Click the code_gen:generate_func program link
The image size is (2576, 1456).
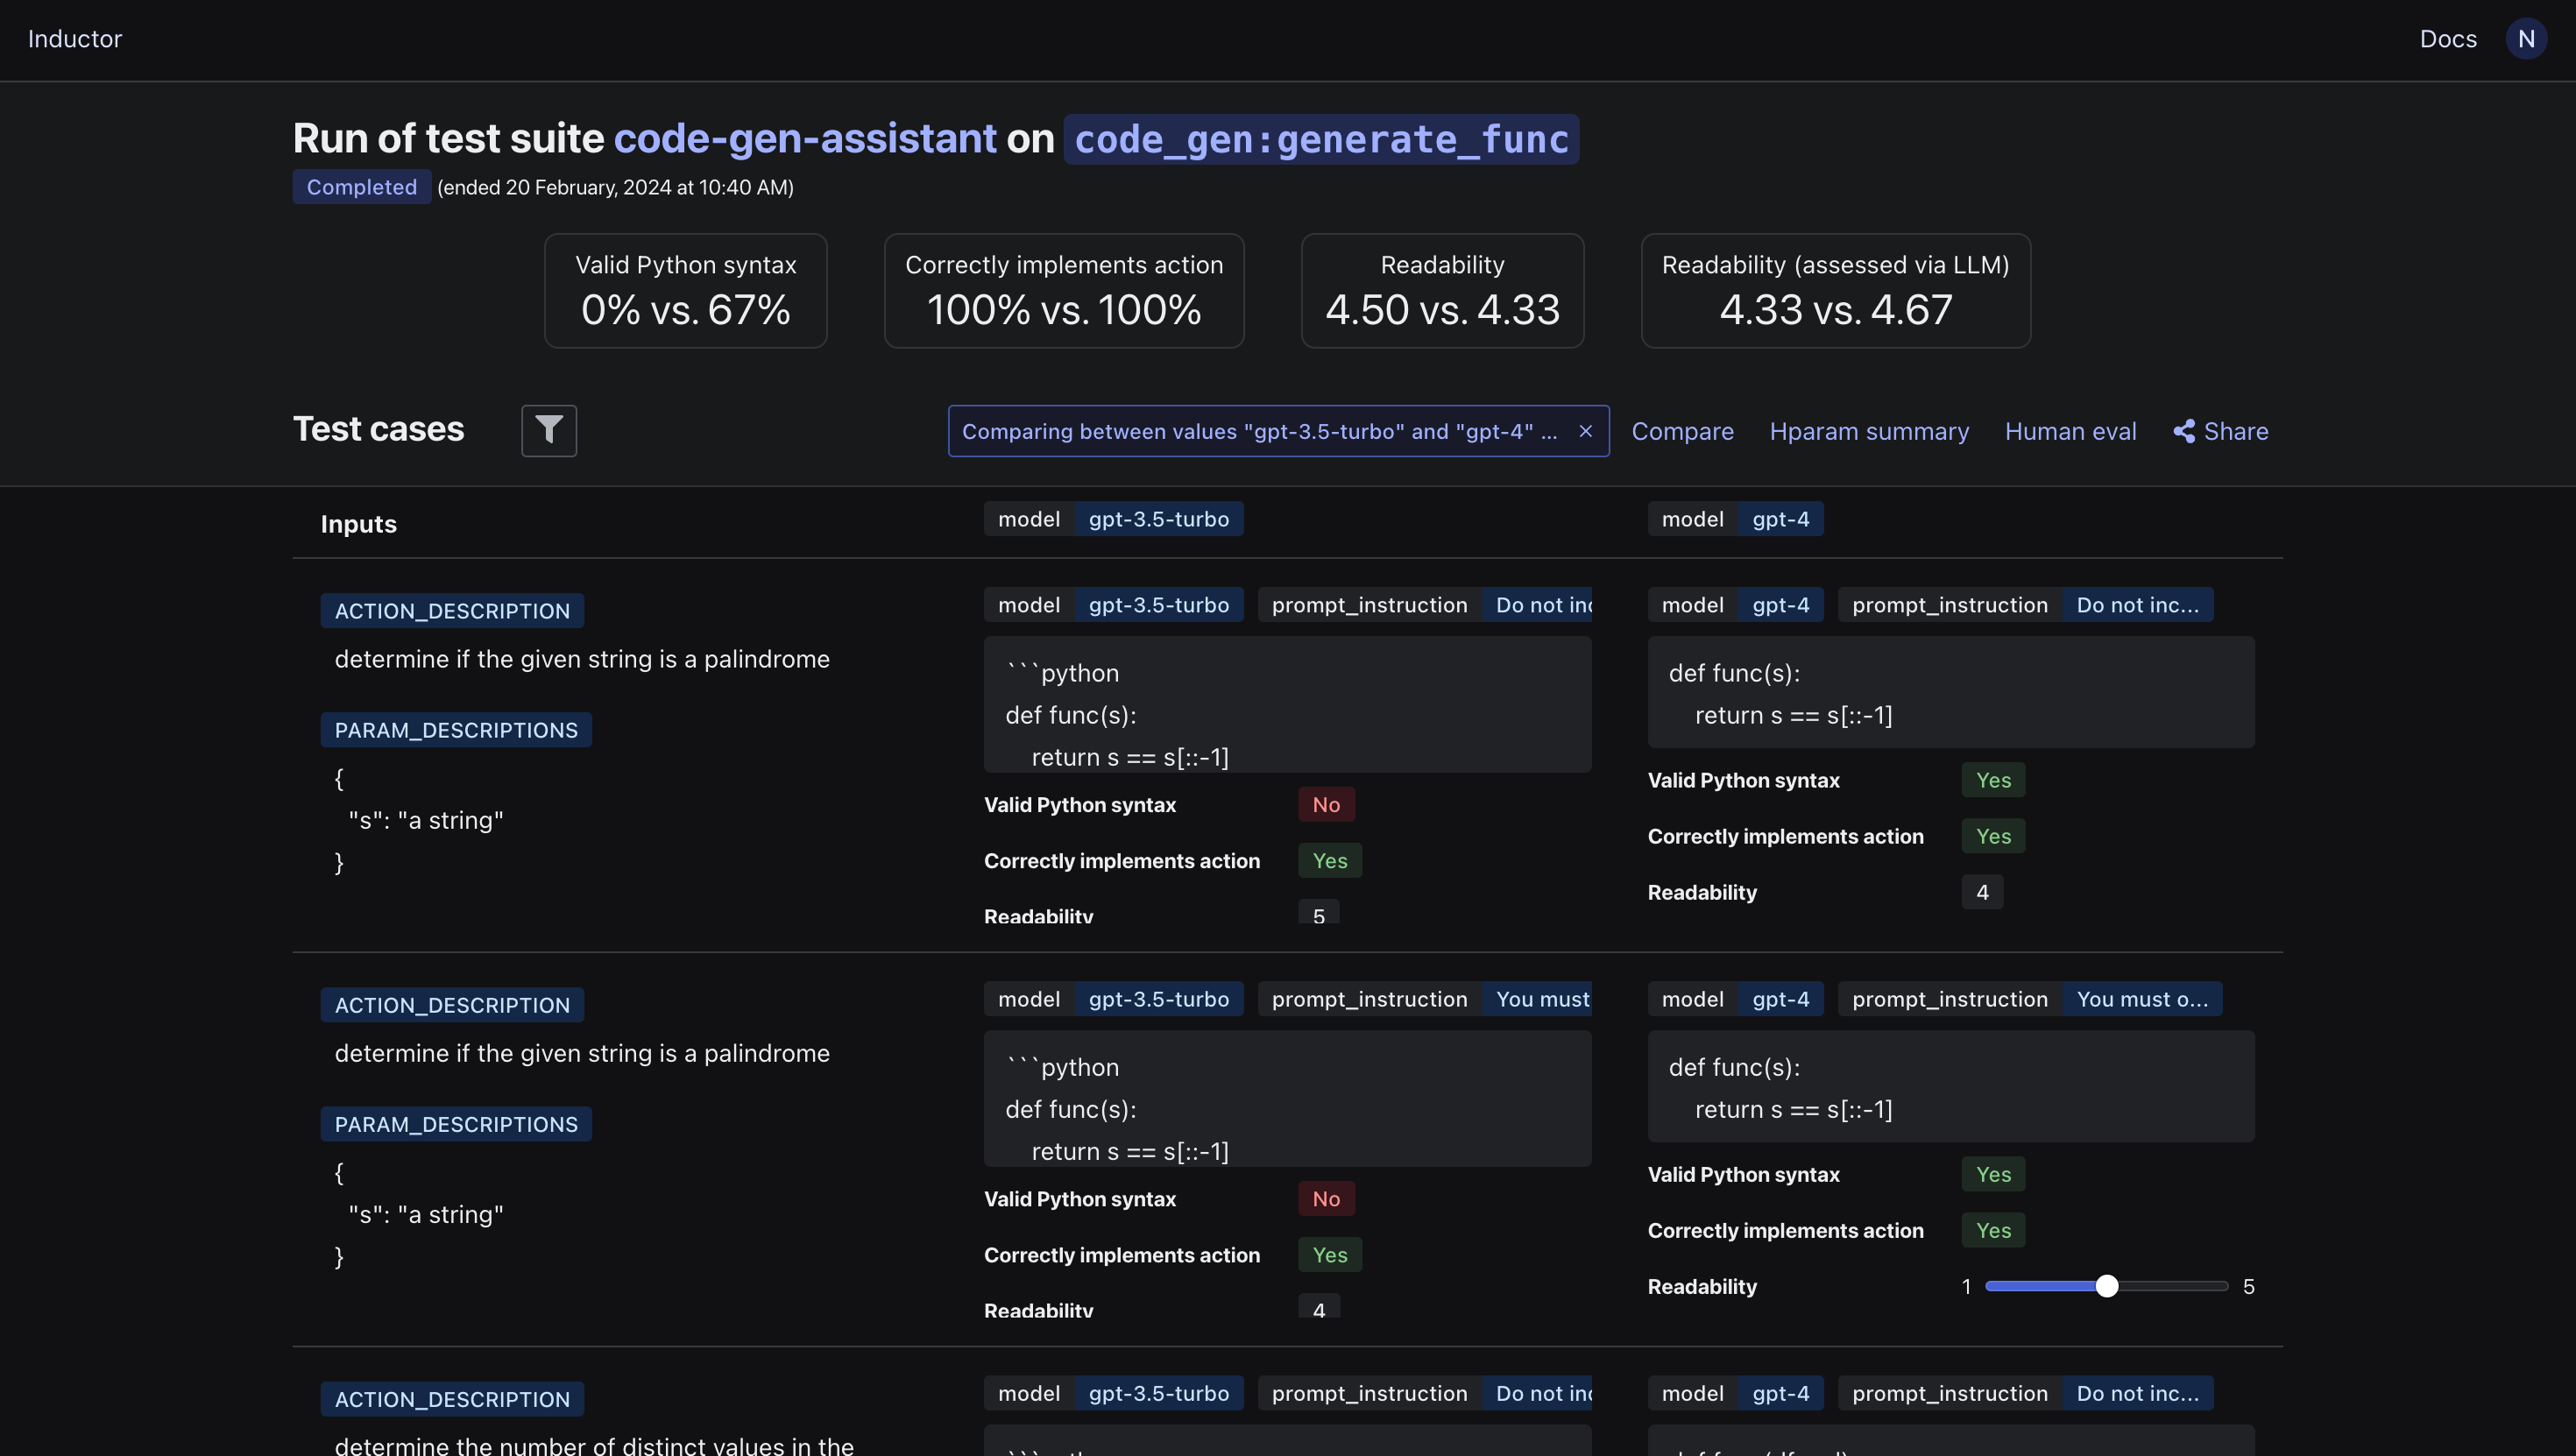click(x=1320, y=139)
